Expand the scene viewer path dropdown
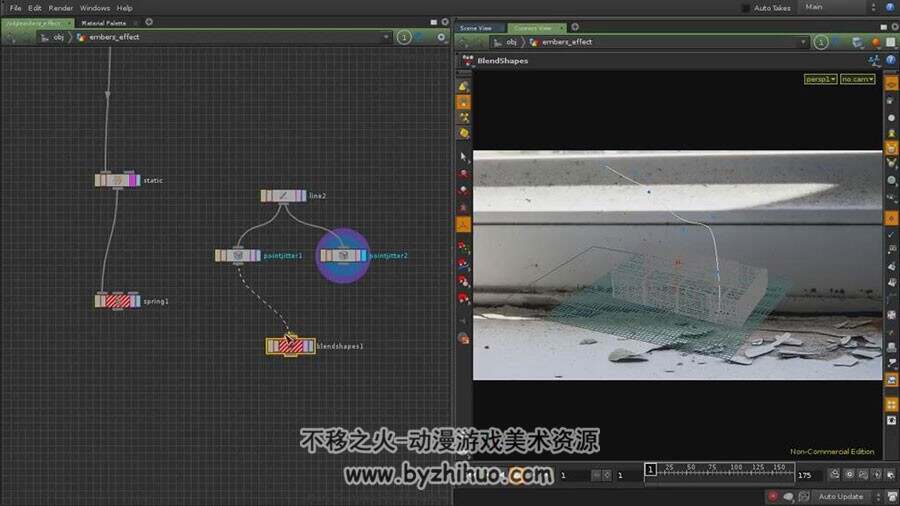The image size is (900, 506). (803, 42)
